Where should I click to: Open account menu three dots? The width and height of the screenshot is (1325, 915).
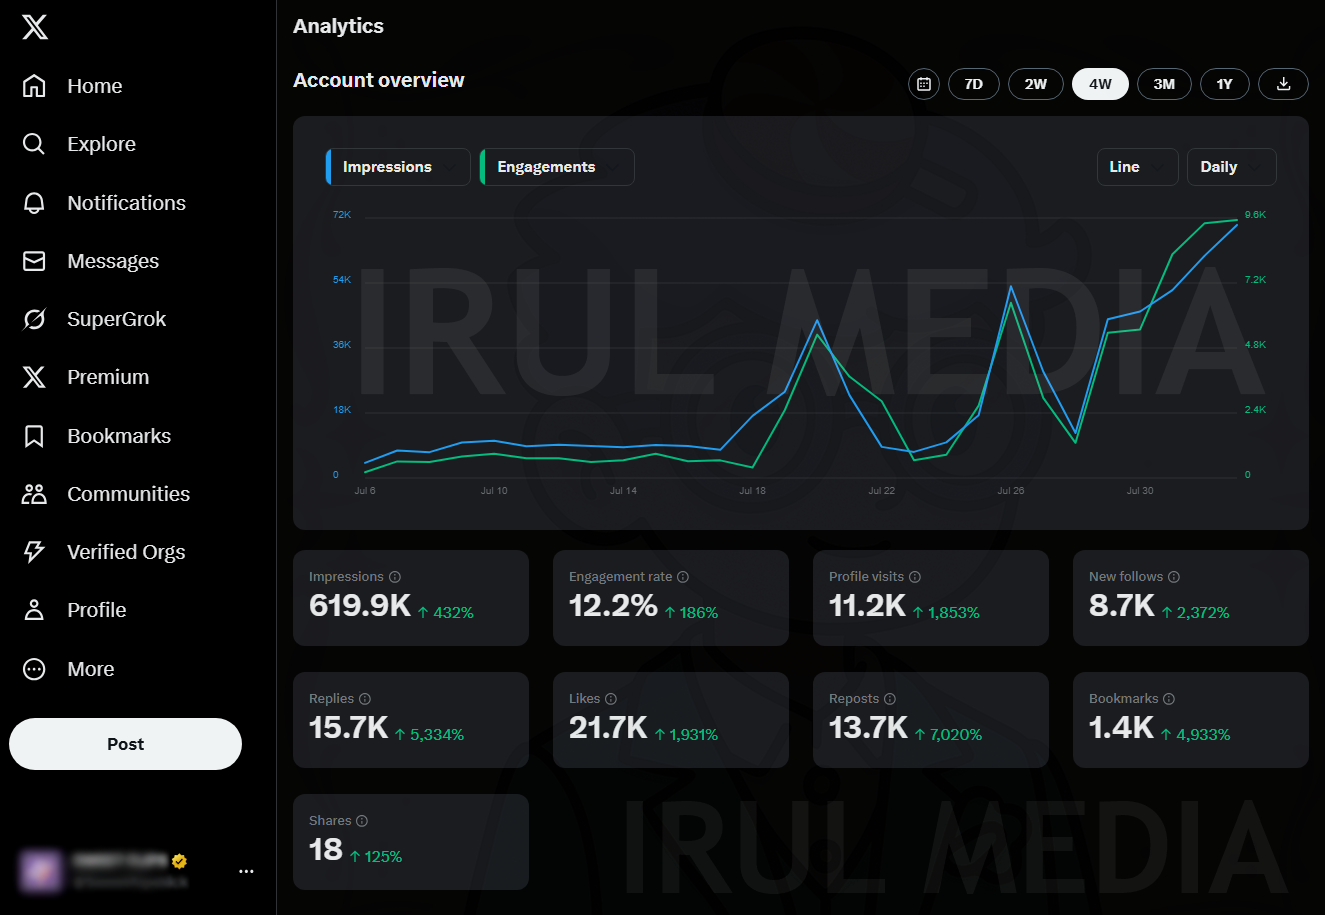tap(247, 871)
